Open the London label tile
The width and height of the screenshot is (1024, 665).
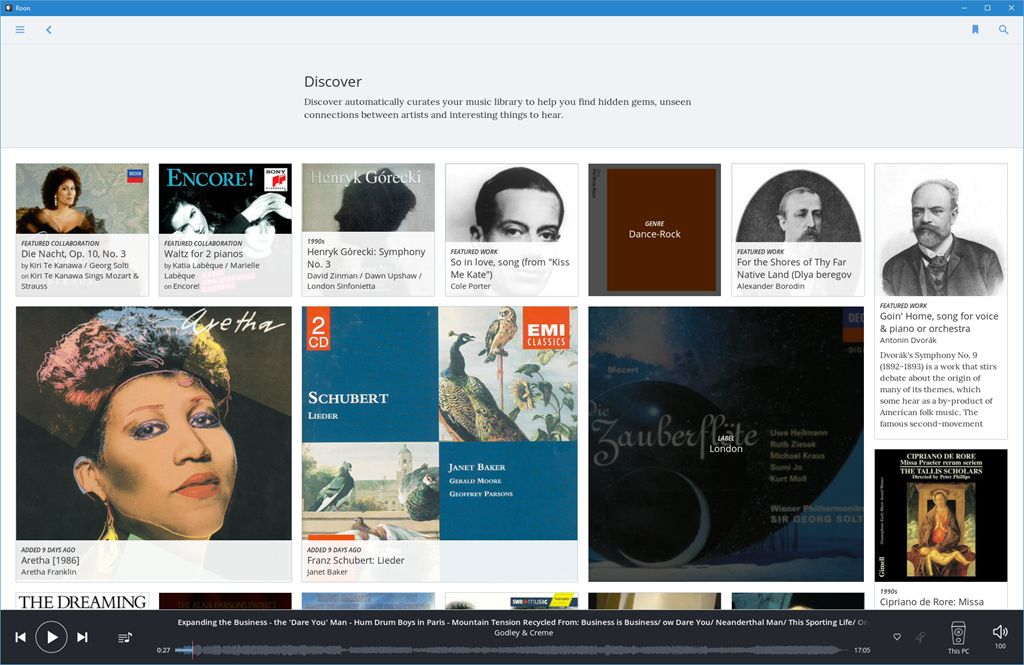725,443
